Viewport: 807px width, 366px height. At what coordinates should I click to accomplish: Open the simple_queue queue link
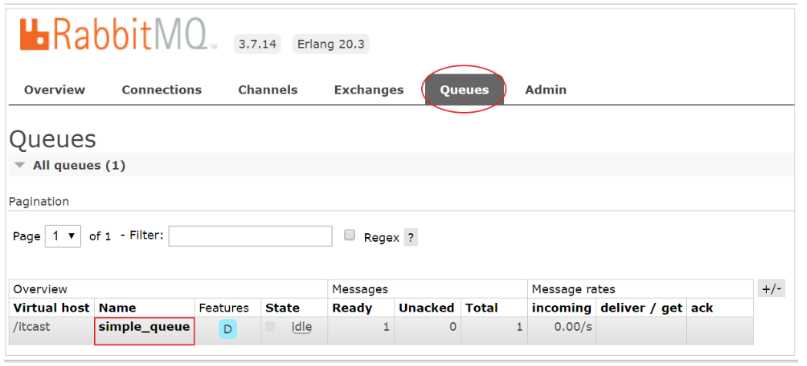(x=144, y=326)
